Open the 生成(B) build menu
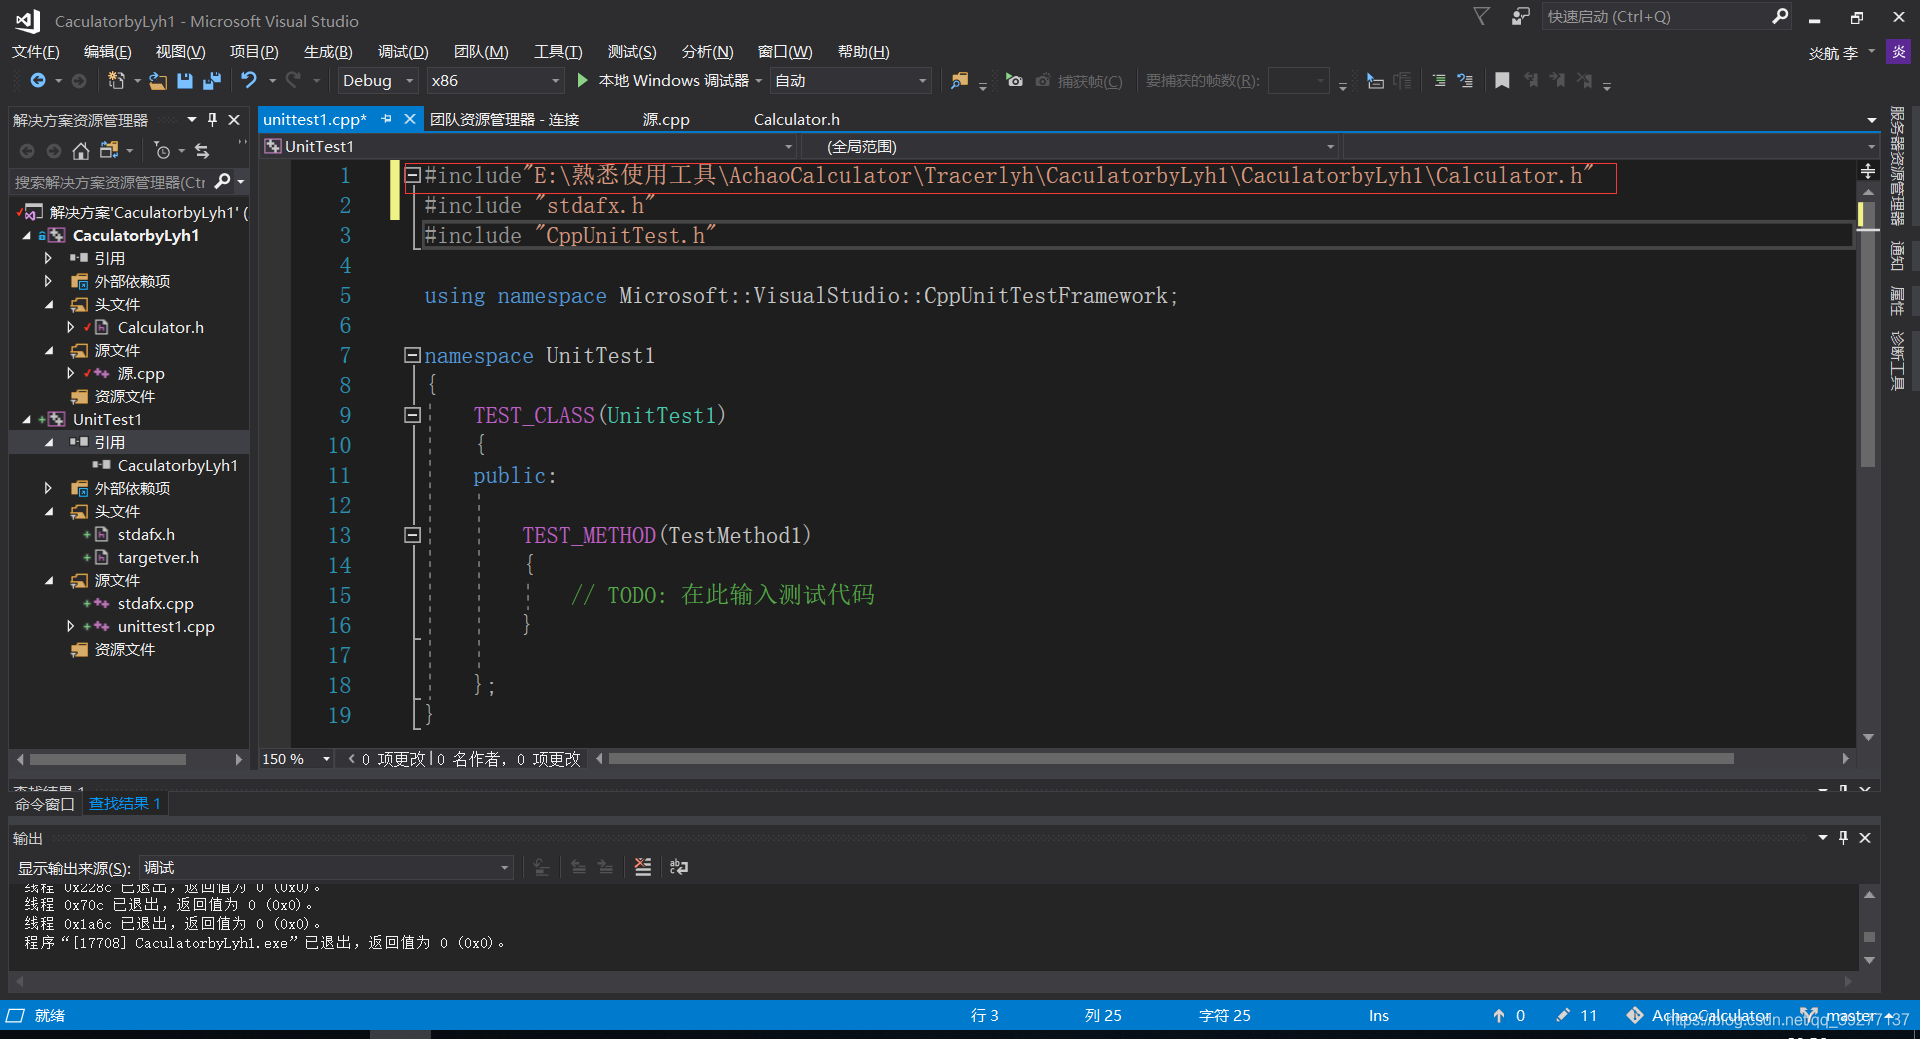The image size is (1920, 1039). tap(328, 52)
